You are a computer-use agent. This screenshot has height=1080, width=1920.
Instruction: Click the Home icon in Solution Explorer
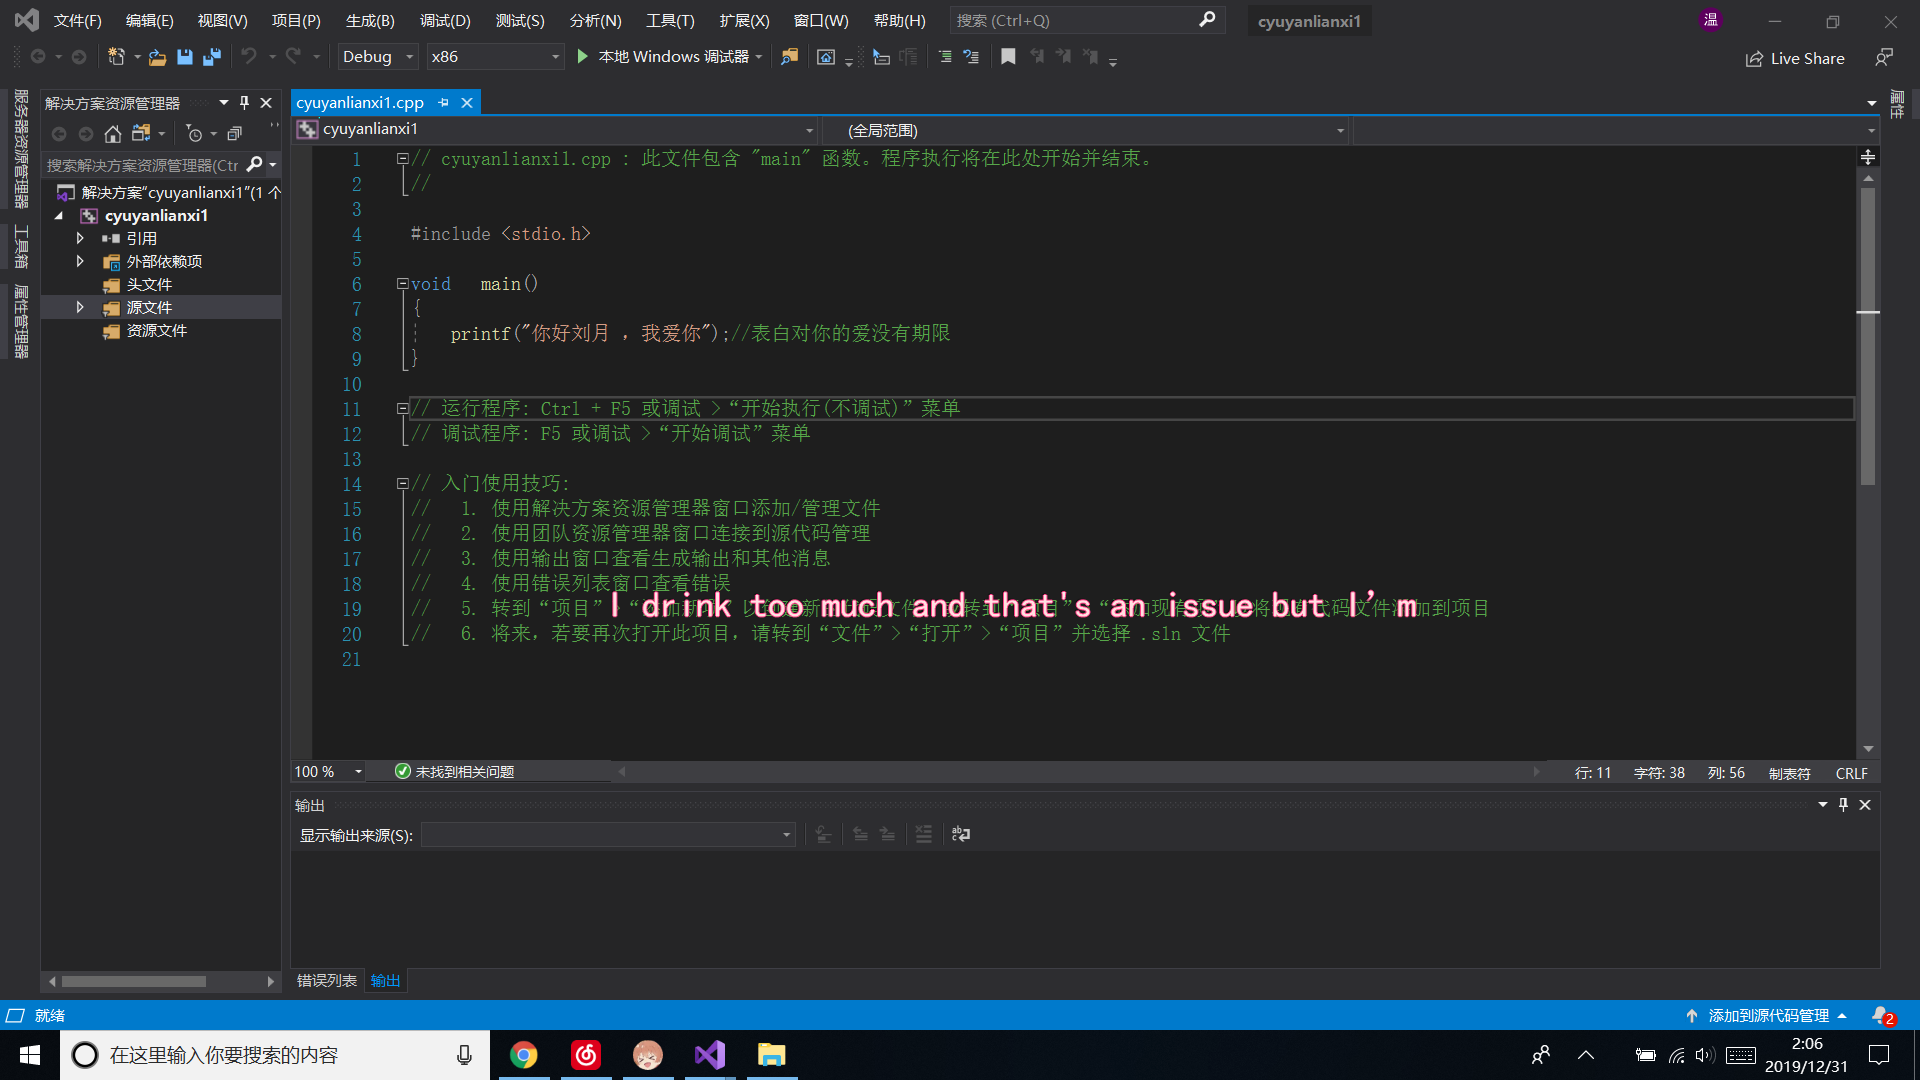click(113, 133)
